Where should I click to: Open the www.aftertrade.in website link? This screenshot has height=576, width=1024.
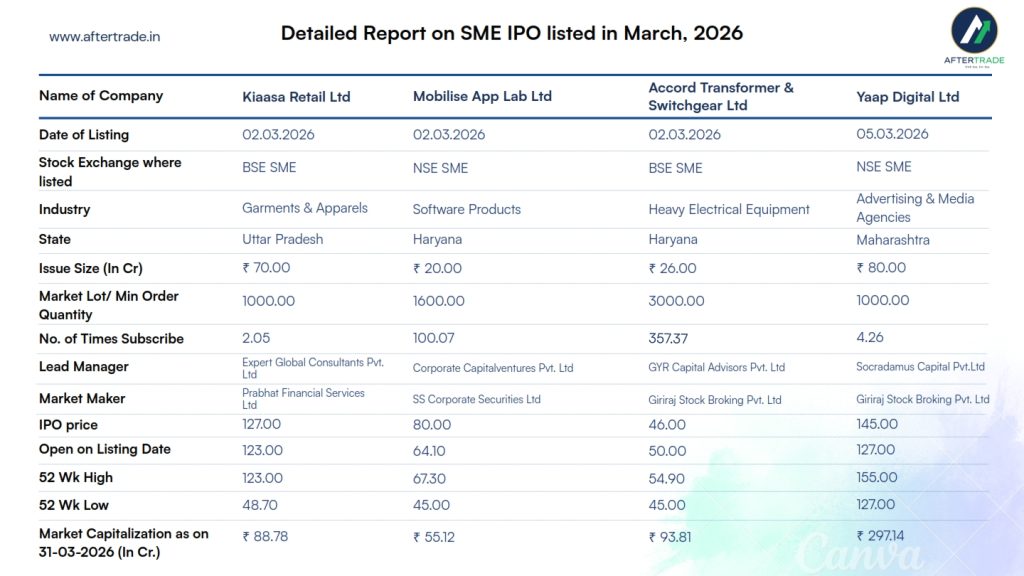click(104, 37)
